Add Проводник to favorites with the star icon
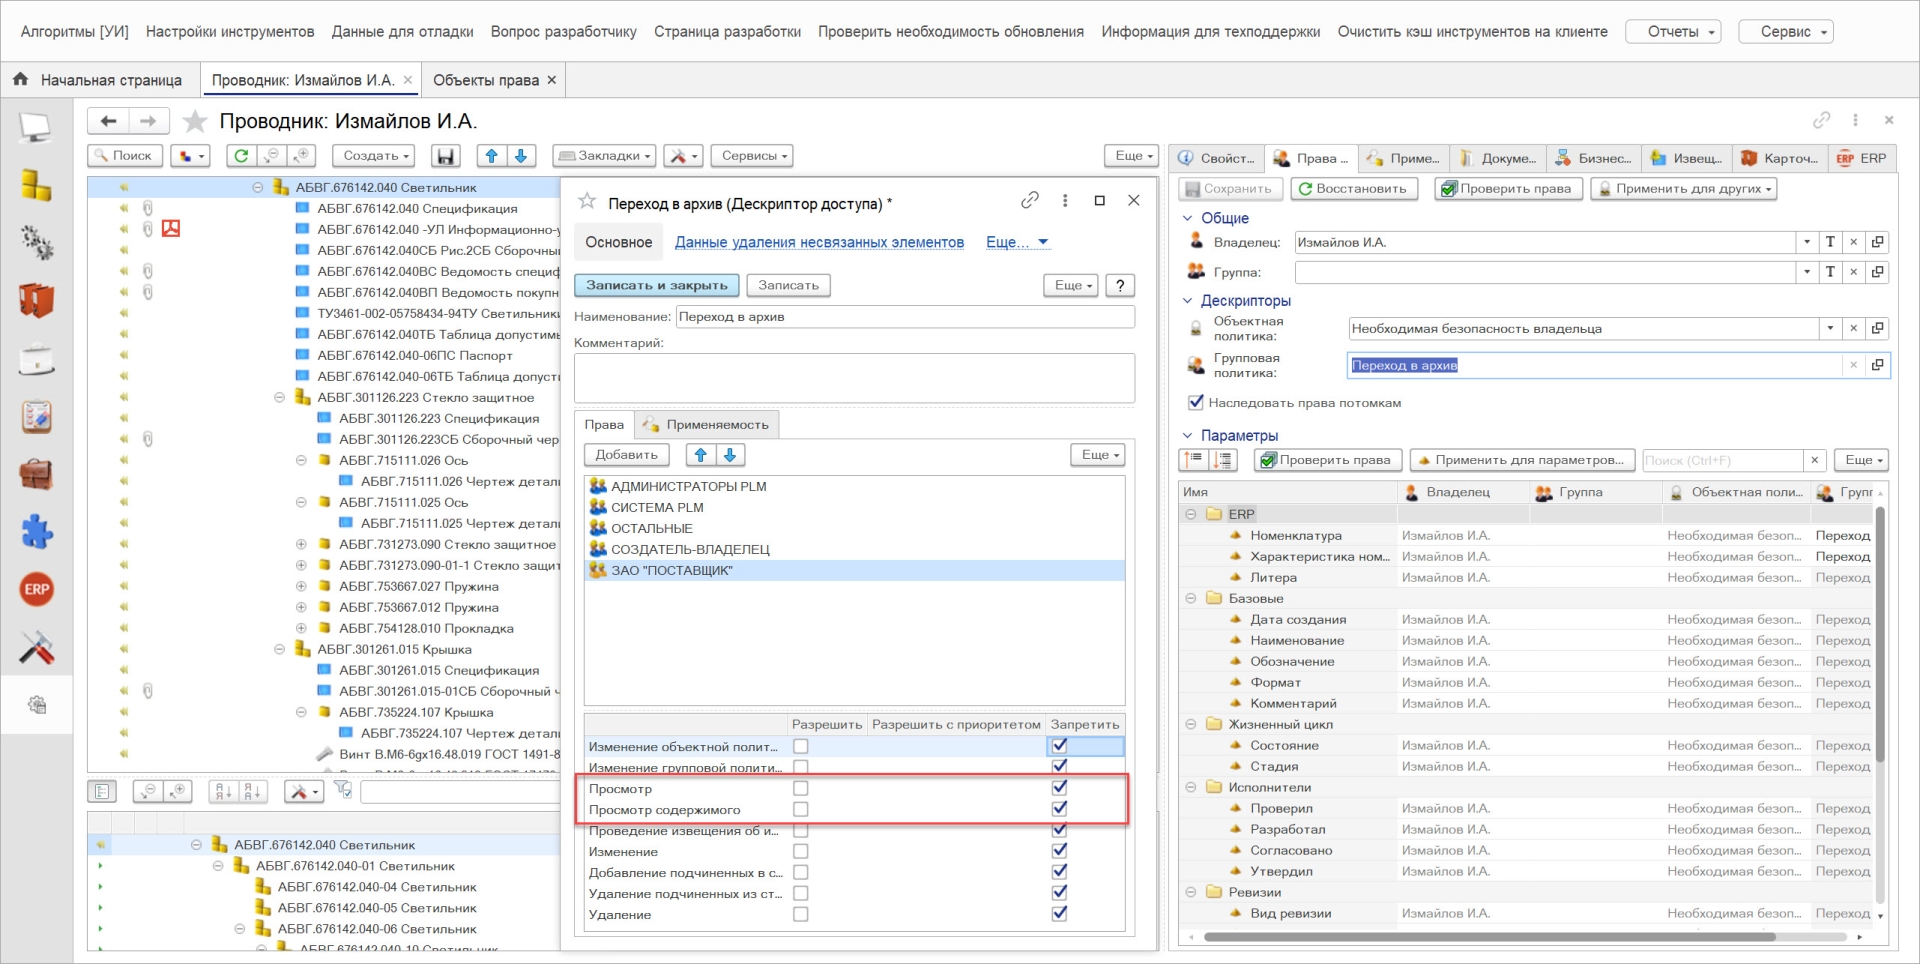1920x964 pixels. pos(195,122)
